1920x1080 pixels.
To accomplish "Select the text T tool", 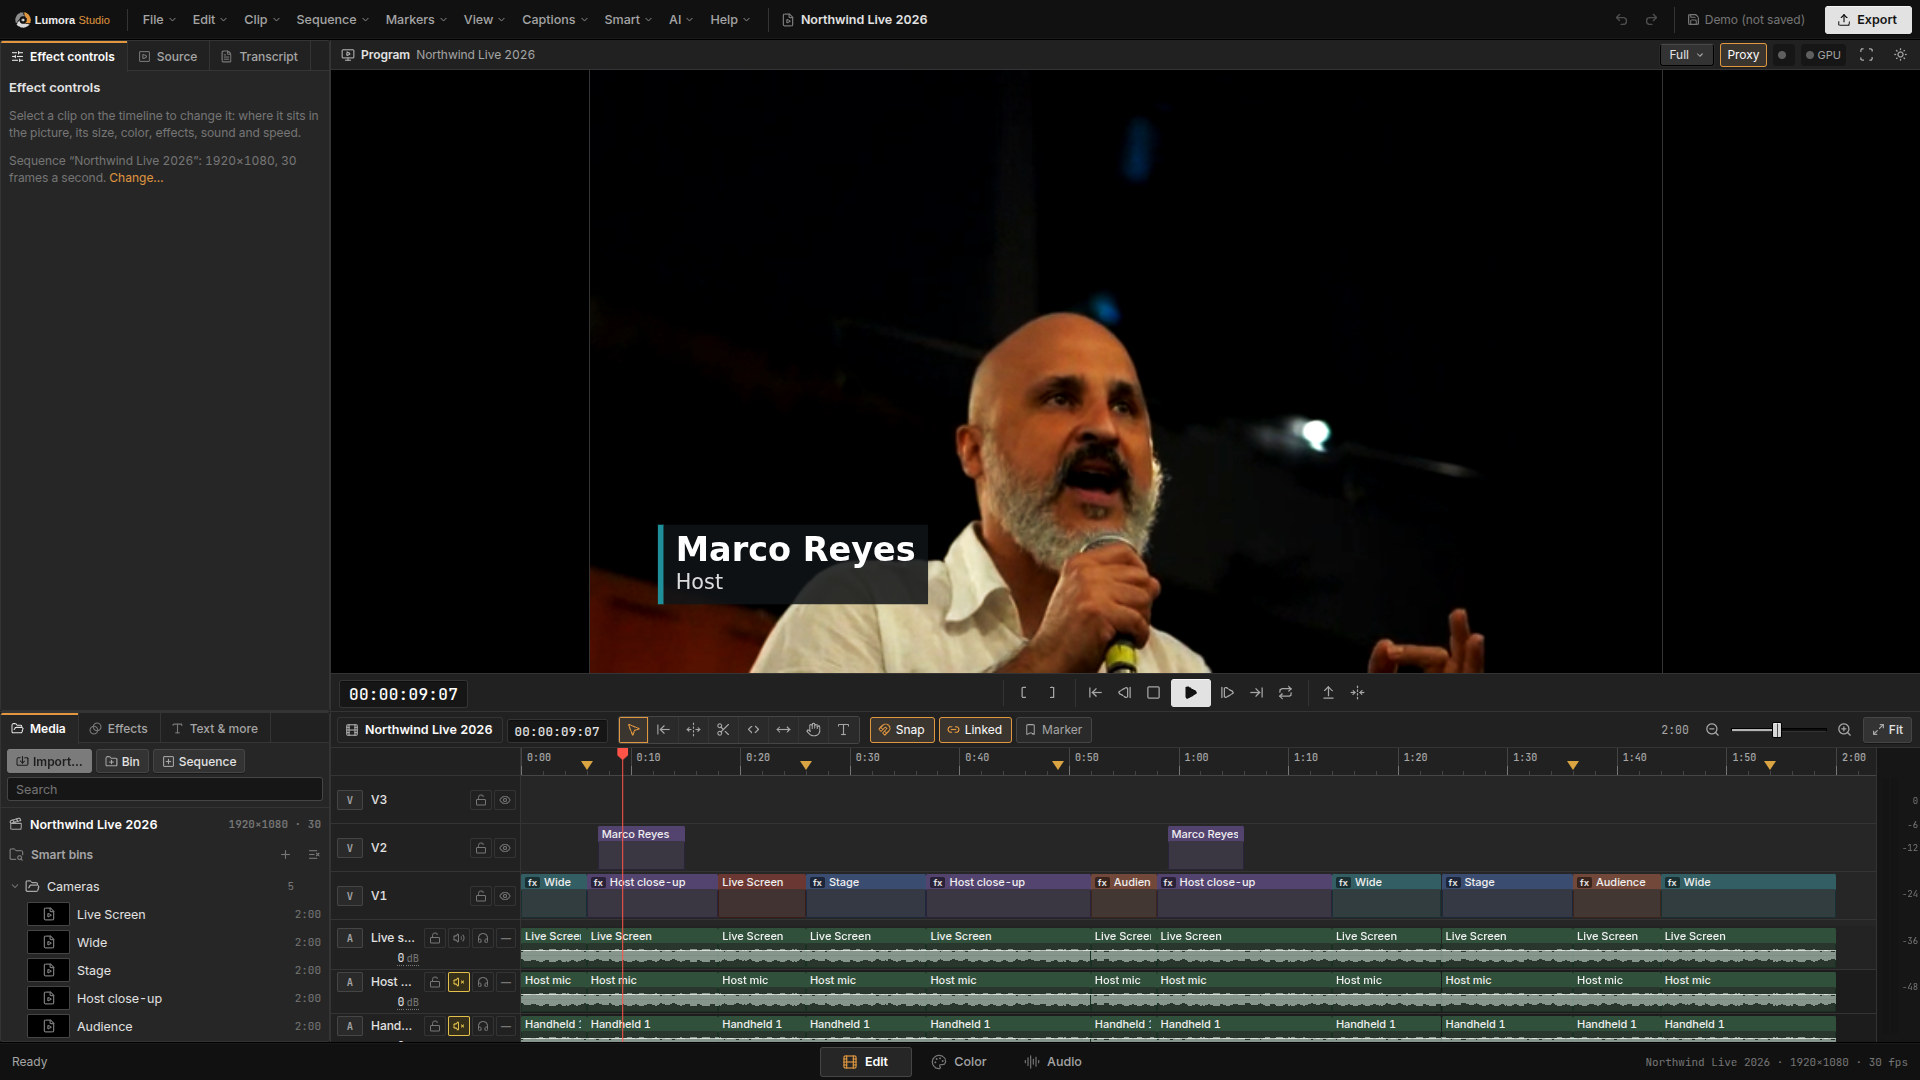I will [843, 730].
